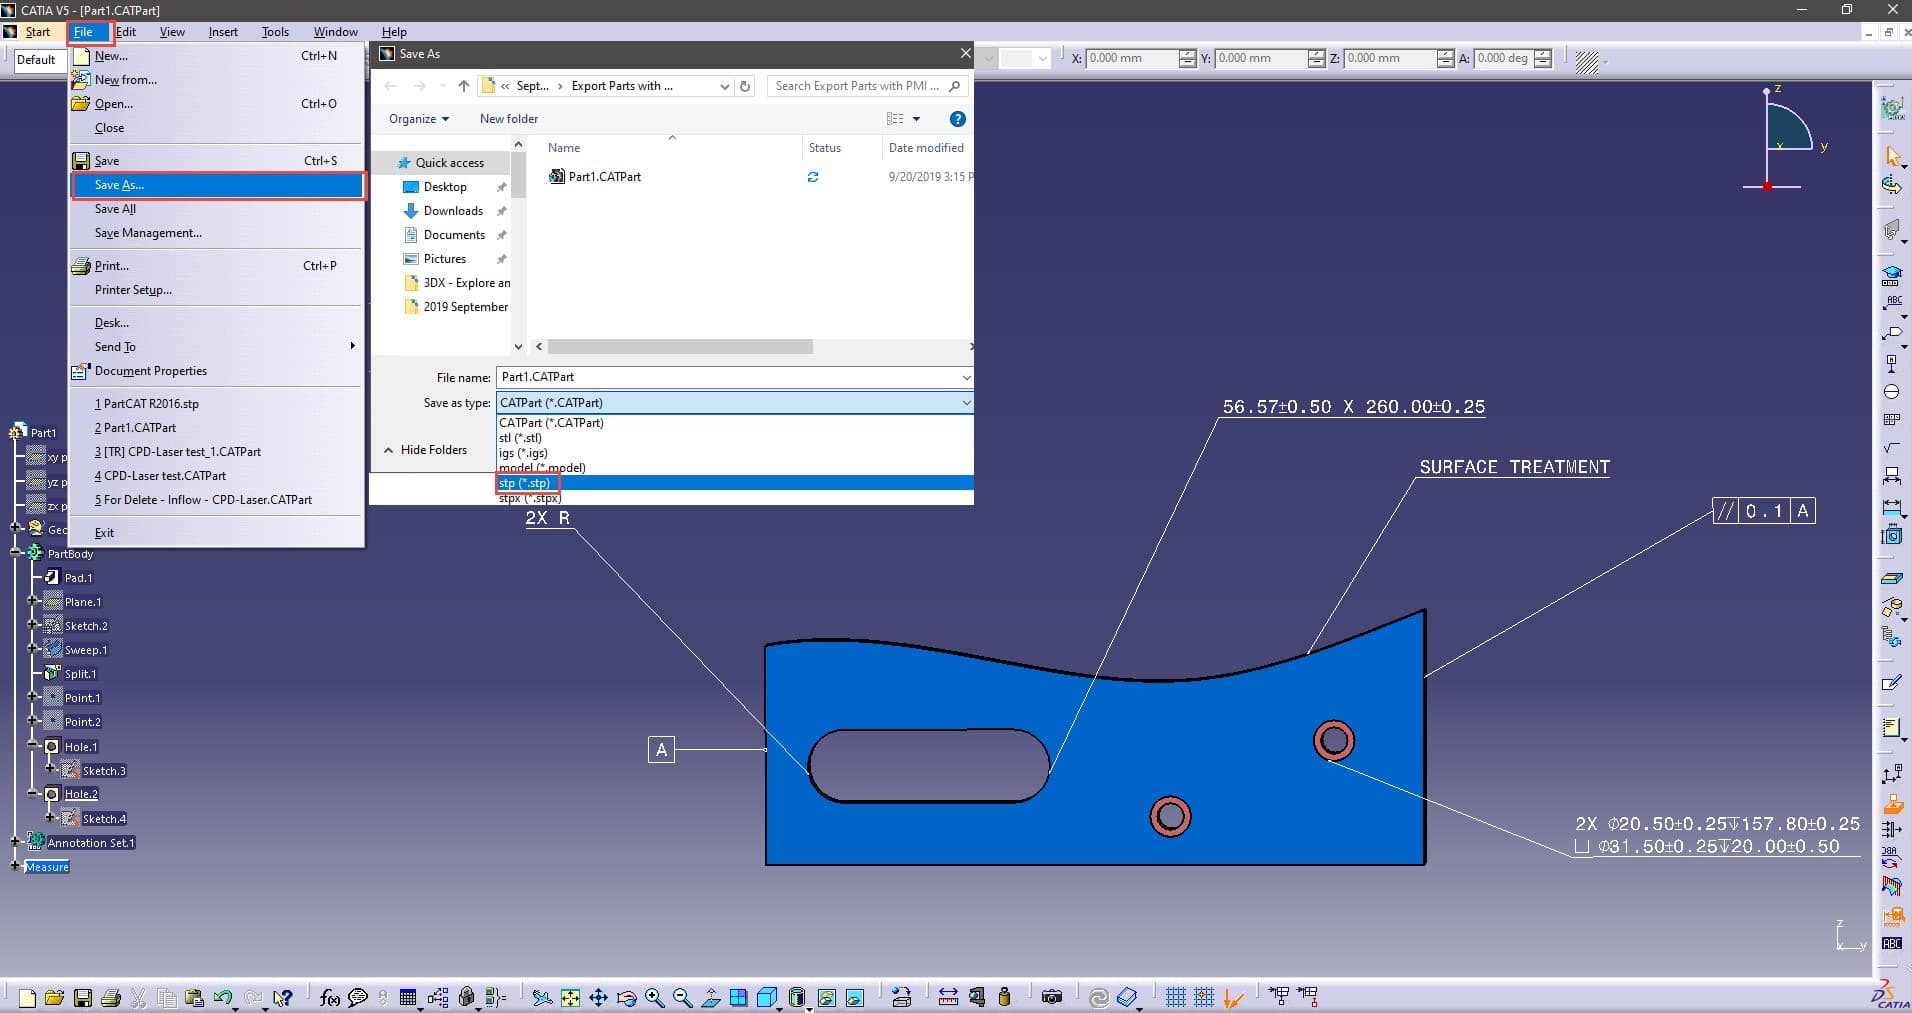Open the Tools menu
The height and width of the screenshot is (1013, 1912).
point(275,31)
